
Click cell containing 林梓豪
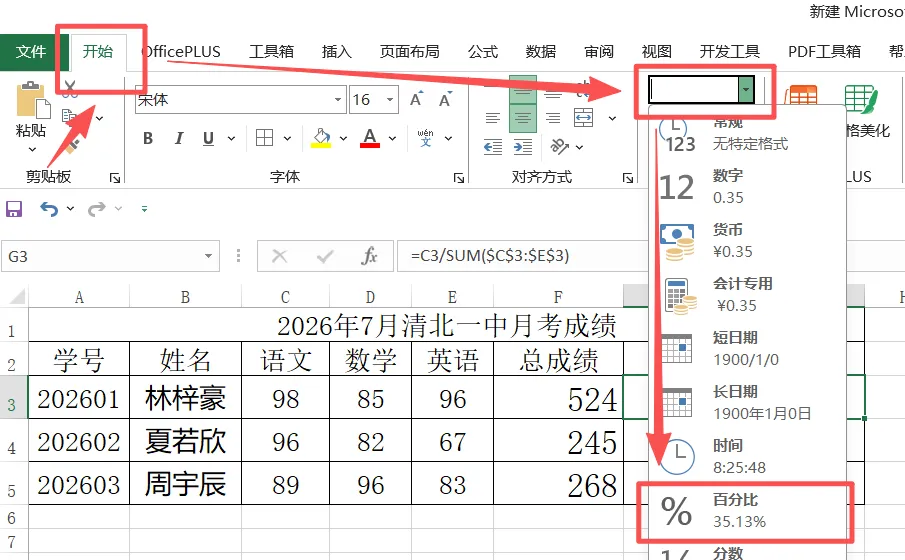[185, 398]
